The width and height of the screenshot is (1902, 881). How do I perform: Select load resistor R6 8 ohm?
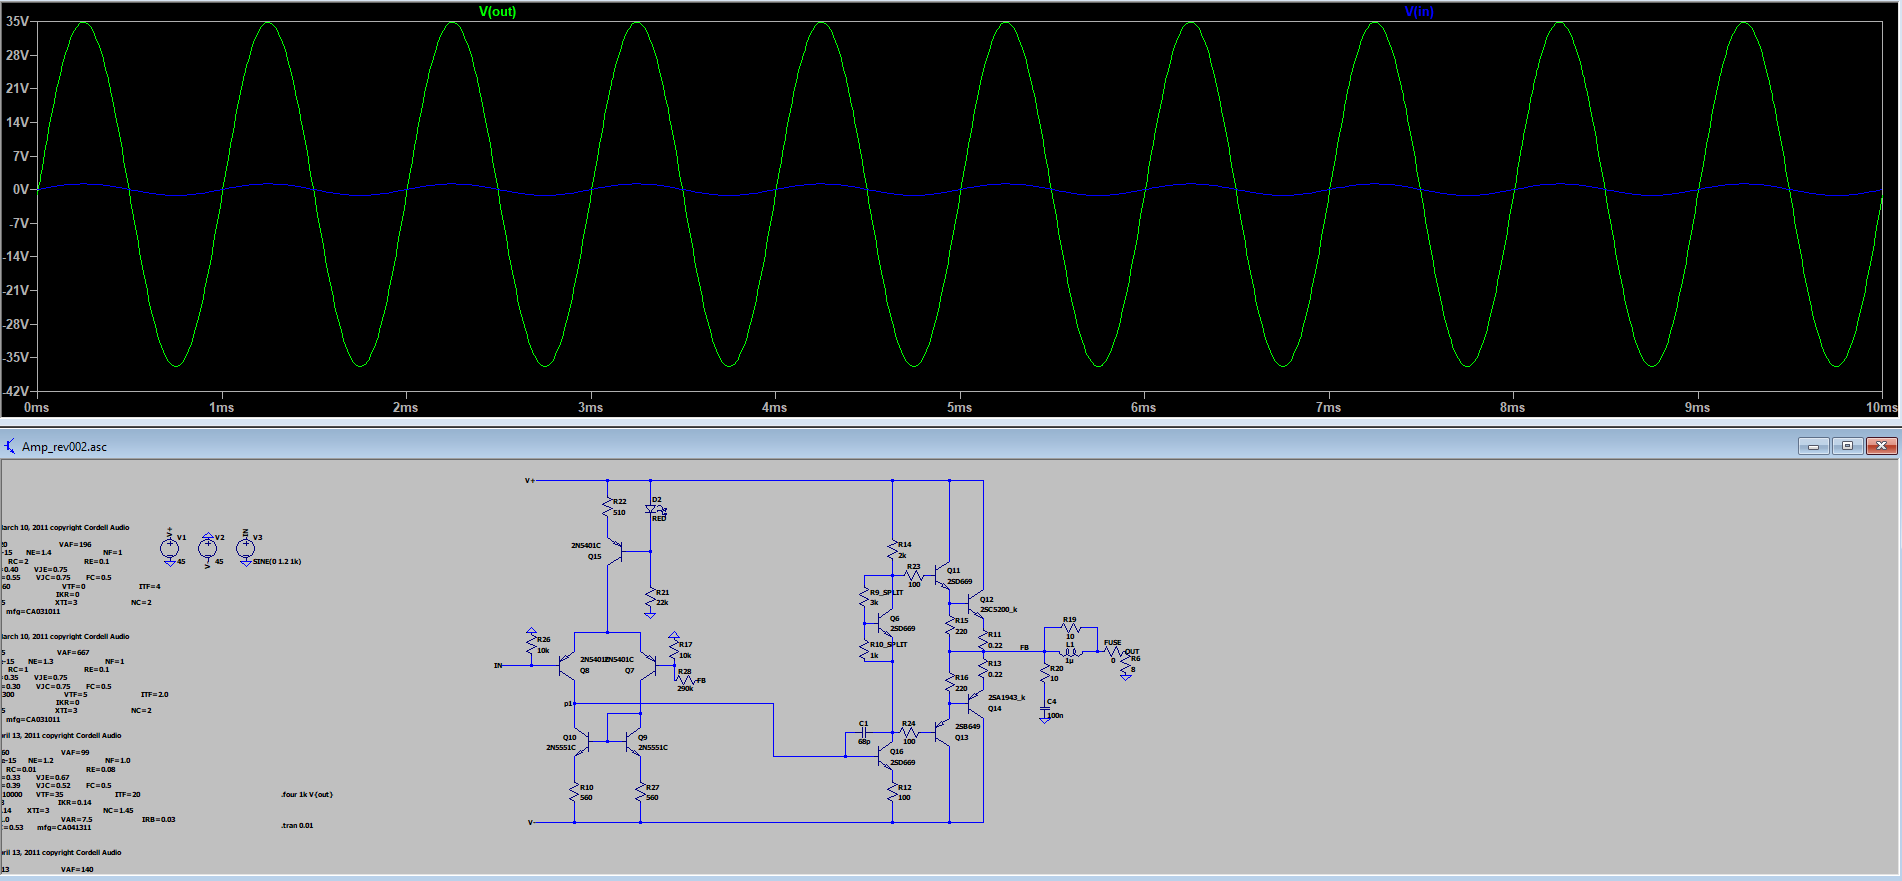point(1125,665)
